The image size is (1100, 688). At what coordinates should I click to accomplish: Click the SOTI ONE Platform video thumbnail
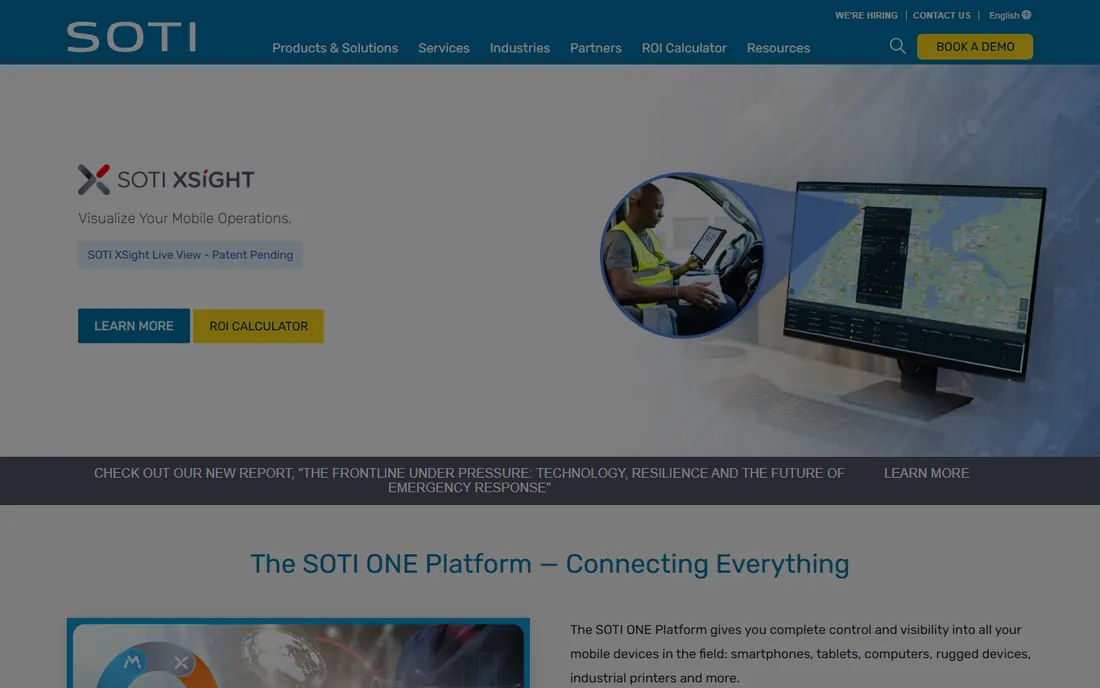(298, 653)
